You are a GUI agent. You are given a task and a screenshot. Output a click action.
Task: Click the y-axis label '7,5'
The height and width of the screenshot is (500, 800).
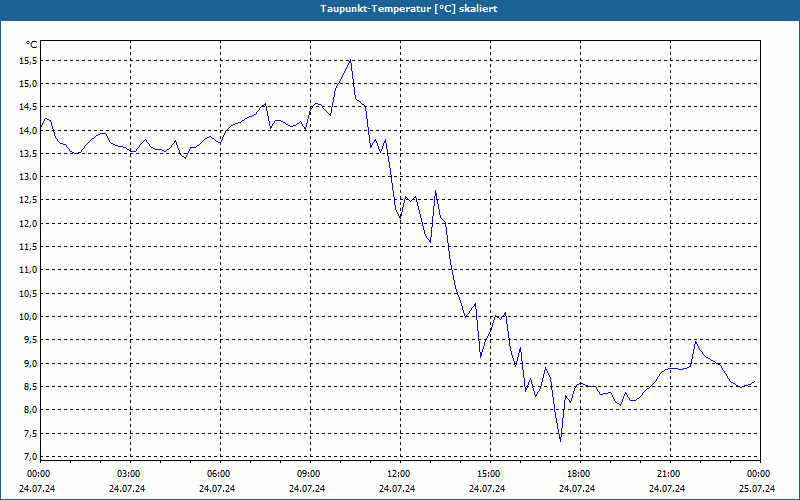[x=31, y=434]
